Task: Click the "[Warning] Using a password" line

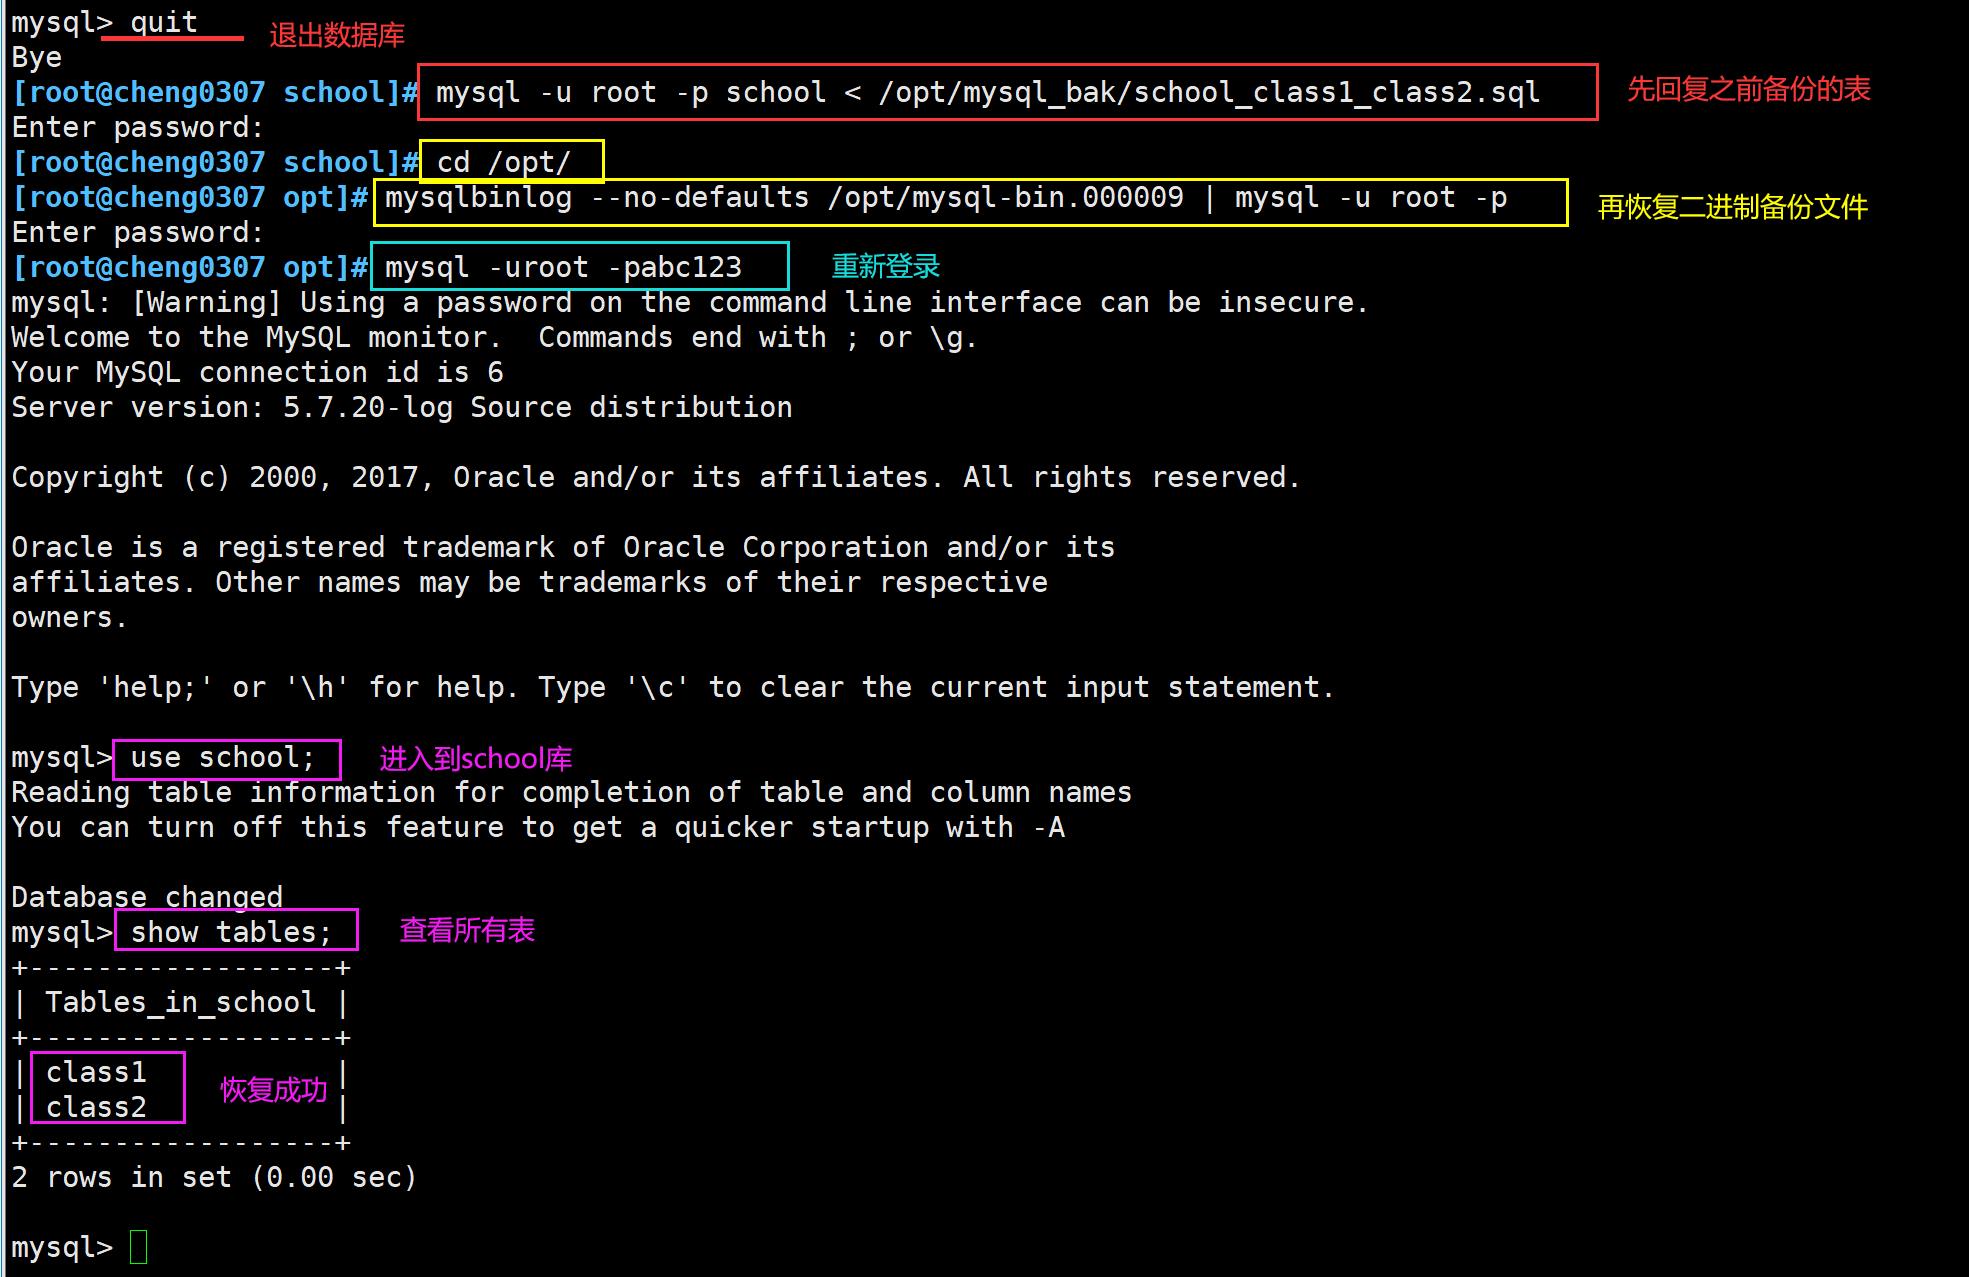Action: pyautogui.click(x=689, y=302)
